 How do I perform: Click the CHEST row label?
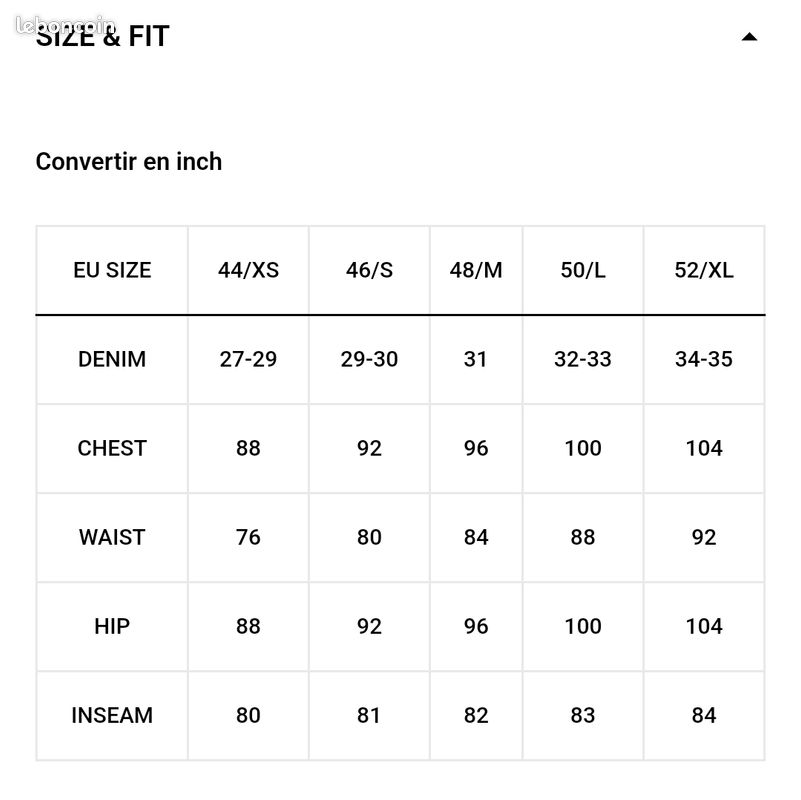click(x=111, y=448)
